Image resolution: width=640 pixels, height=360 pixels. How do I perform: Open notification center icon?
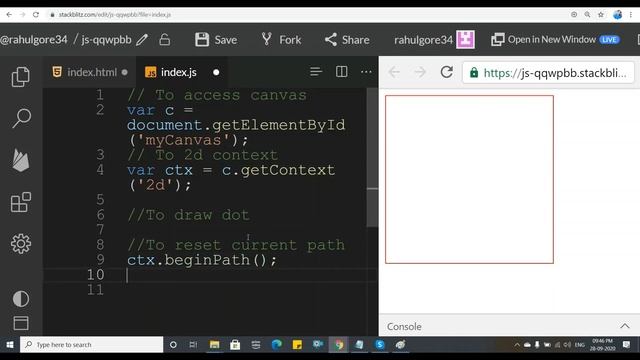point(627,344)
